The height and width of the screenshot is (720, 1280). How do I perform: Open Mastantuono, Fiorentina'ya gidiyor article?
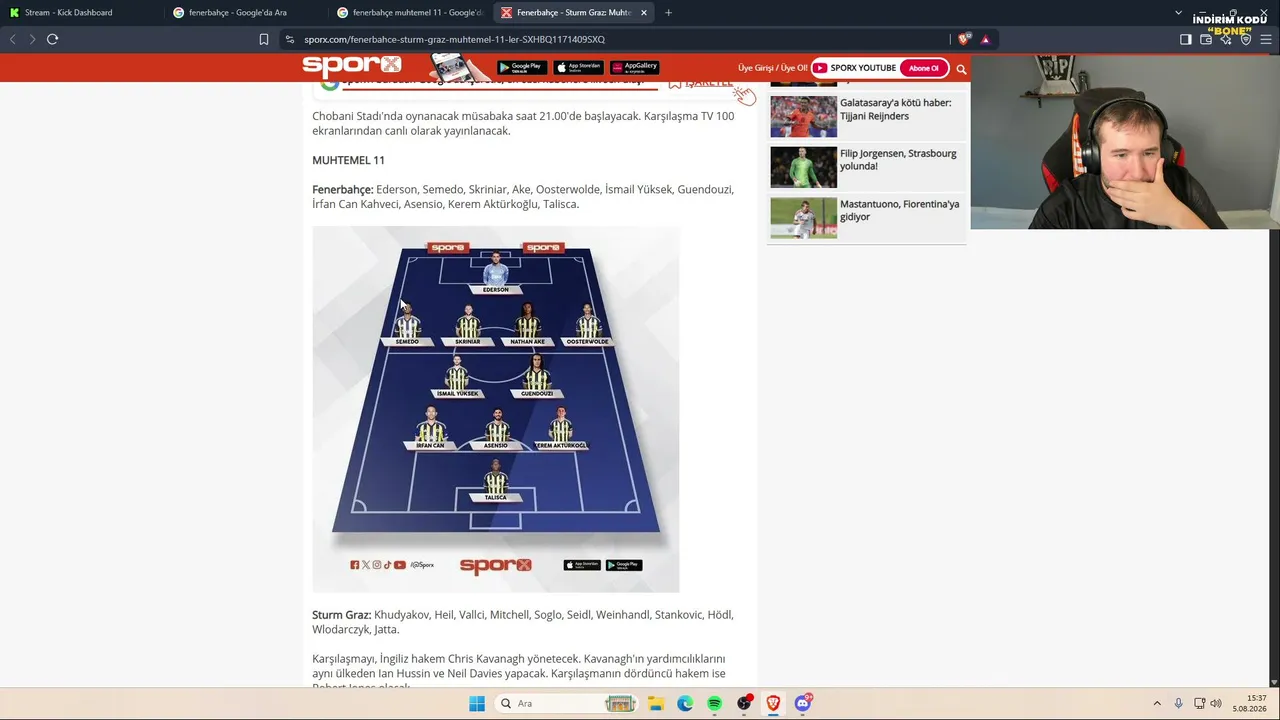(x=900, y=210)
